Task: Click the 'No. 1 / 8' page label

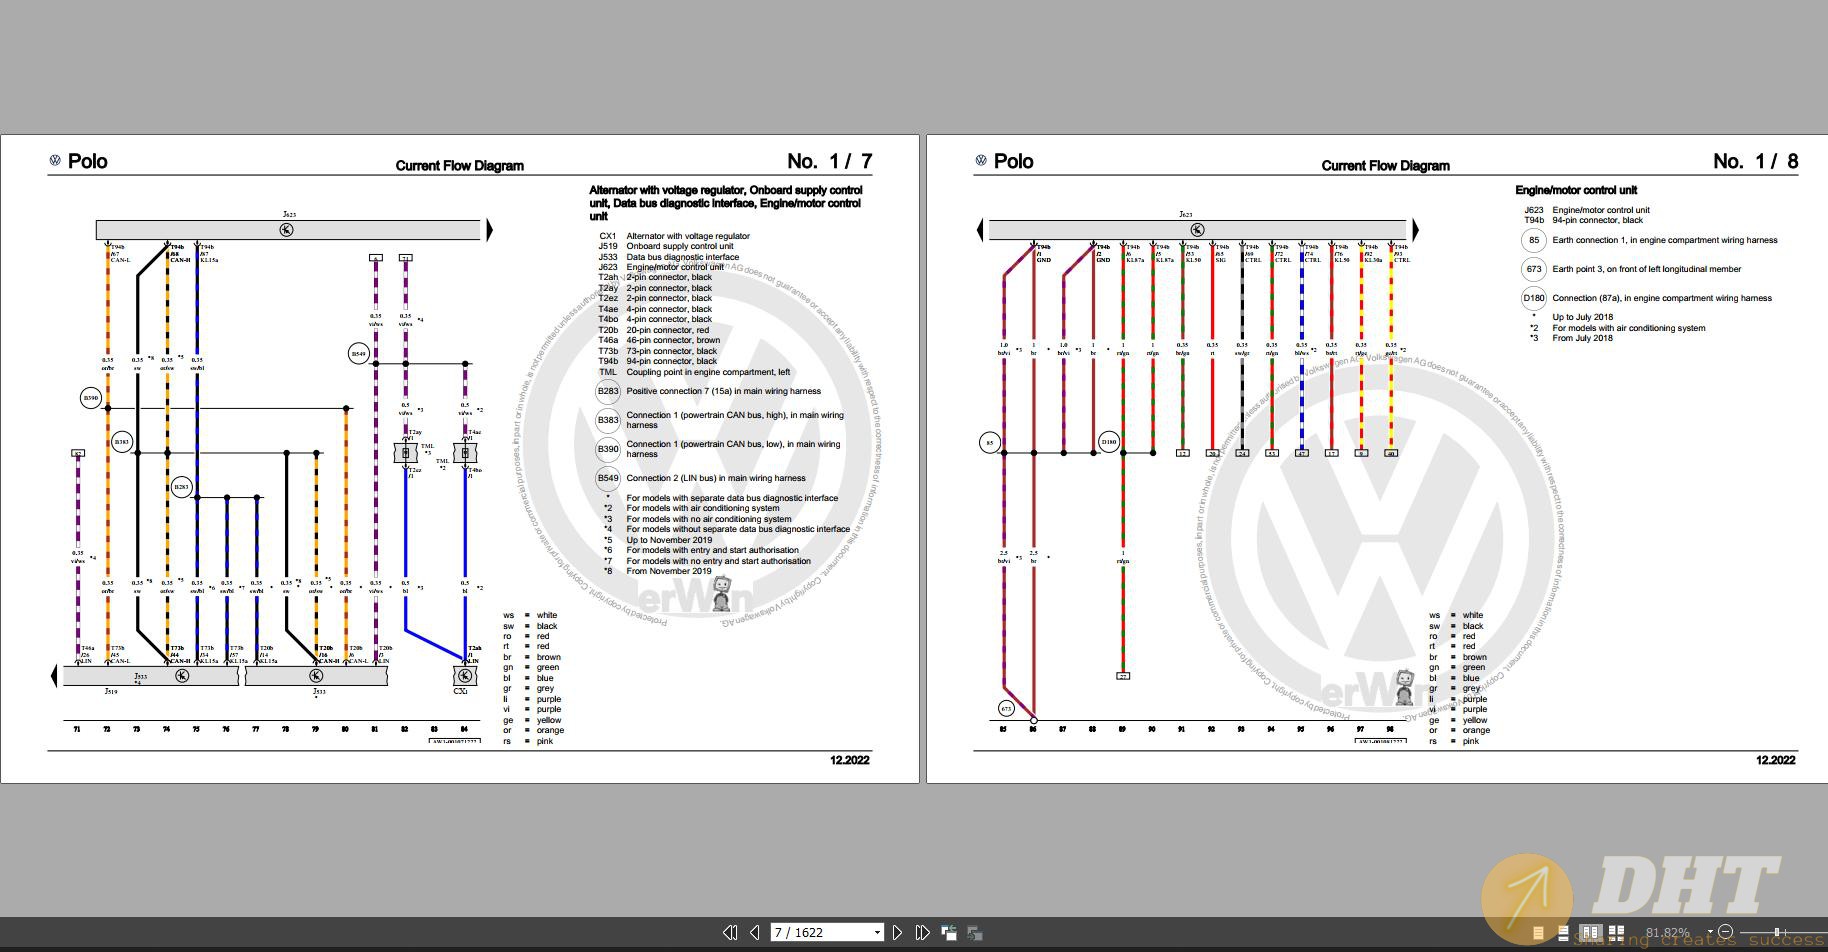Action: pyautogui.click(x=1755, y=161)
